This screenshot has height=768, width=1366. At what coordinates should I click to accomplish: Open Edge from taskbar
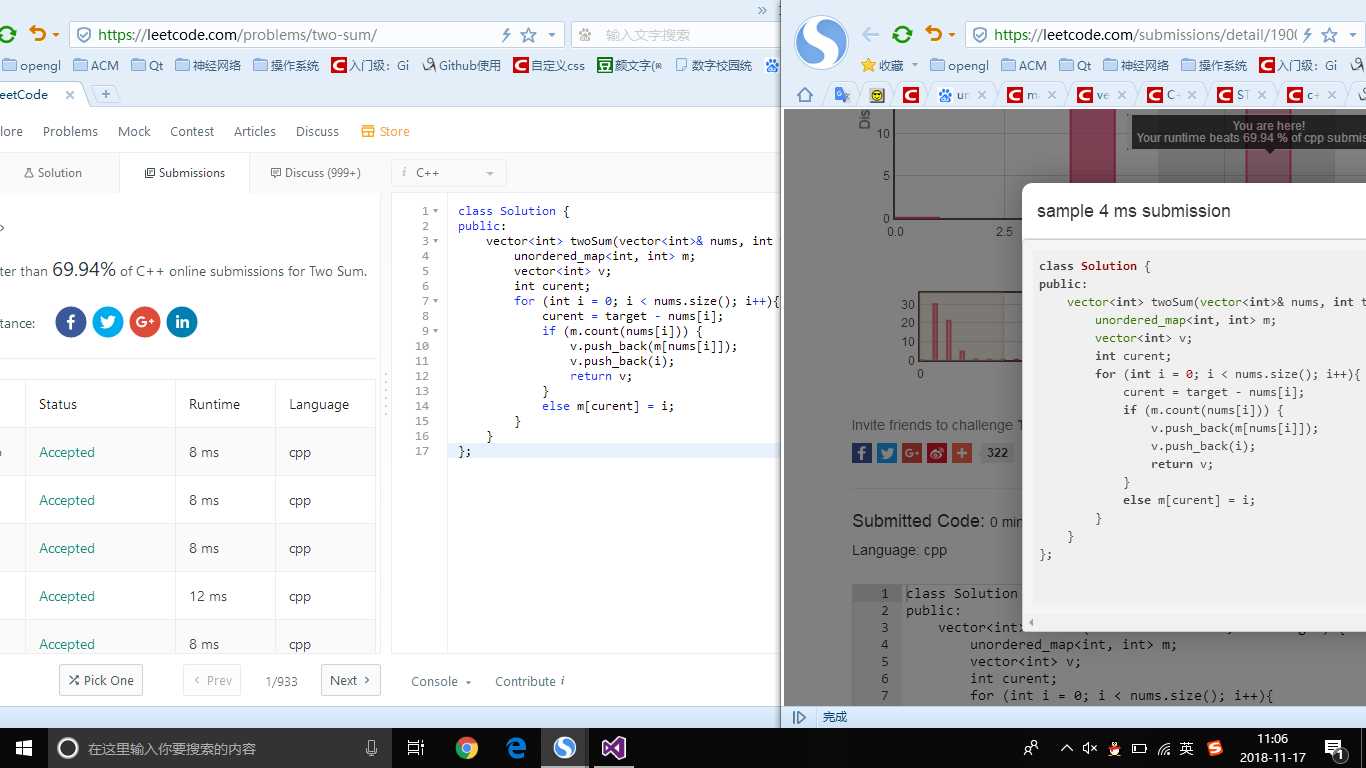(516, 748)
